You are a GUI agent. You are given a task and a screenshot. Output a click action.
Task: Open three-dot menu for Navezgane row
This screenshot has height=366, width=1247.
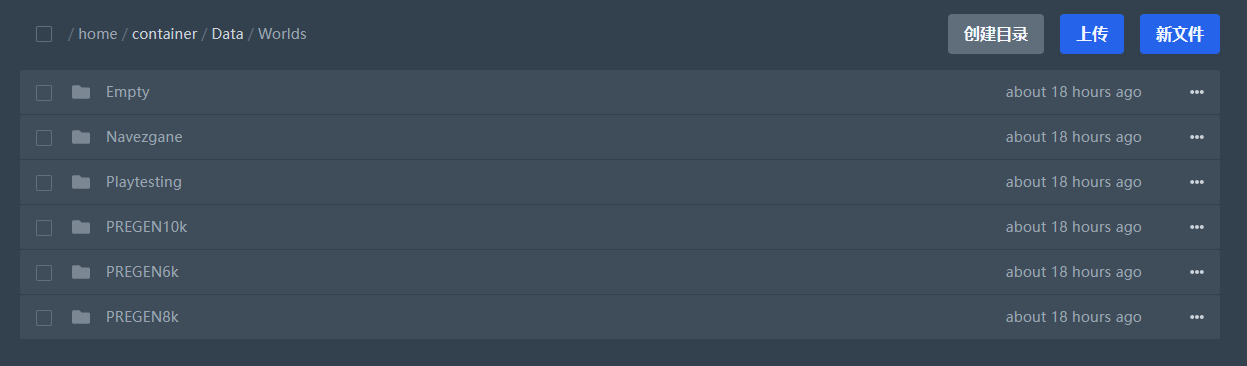pos(1197,137)
